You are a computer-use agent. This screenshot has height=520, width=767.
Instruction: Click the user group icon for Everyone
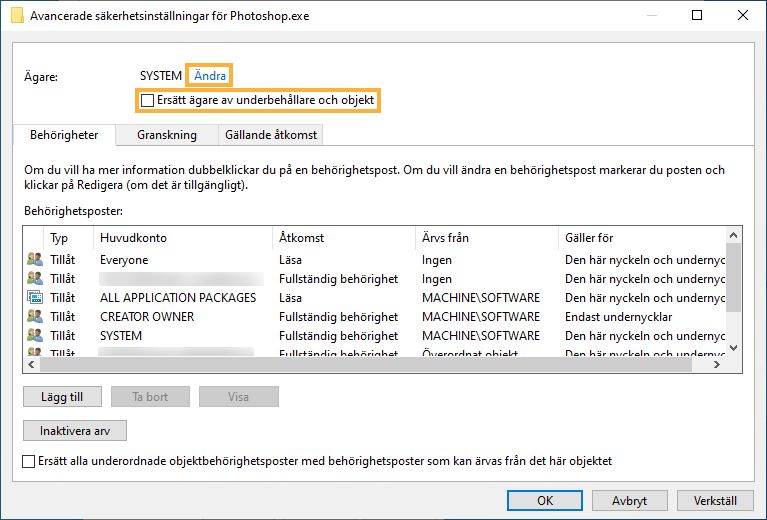tap(35, 259)
